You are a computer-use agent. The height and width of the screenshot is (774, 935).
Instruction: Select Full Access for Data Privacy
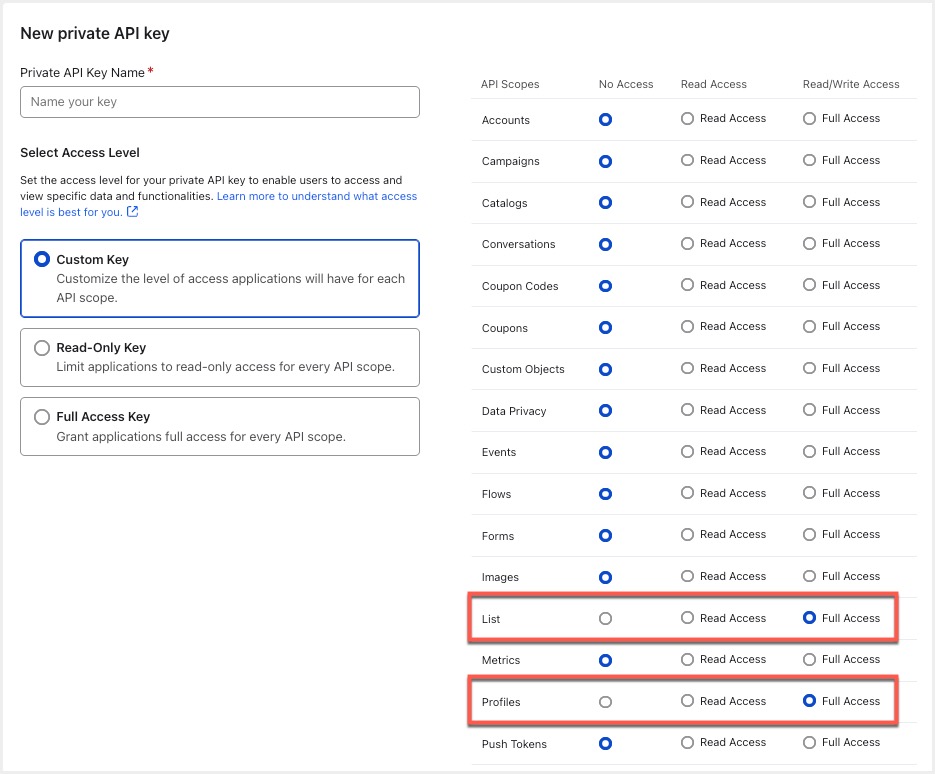(x=809, y=410)
